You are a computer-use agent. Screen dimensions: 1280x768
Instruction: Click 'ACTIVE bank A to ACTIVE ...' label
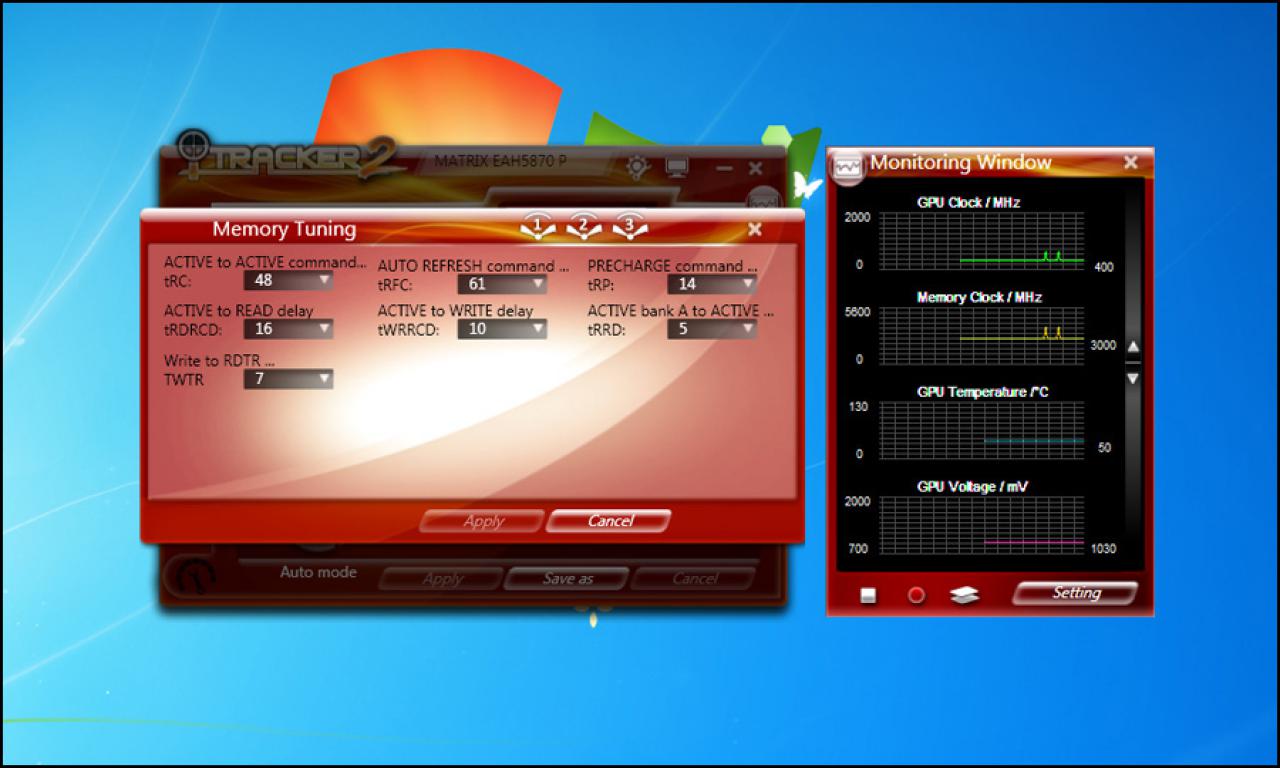680,311
